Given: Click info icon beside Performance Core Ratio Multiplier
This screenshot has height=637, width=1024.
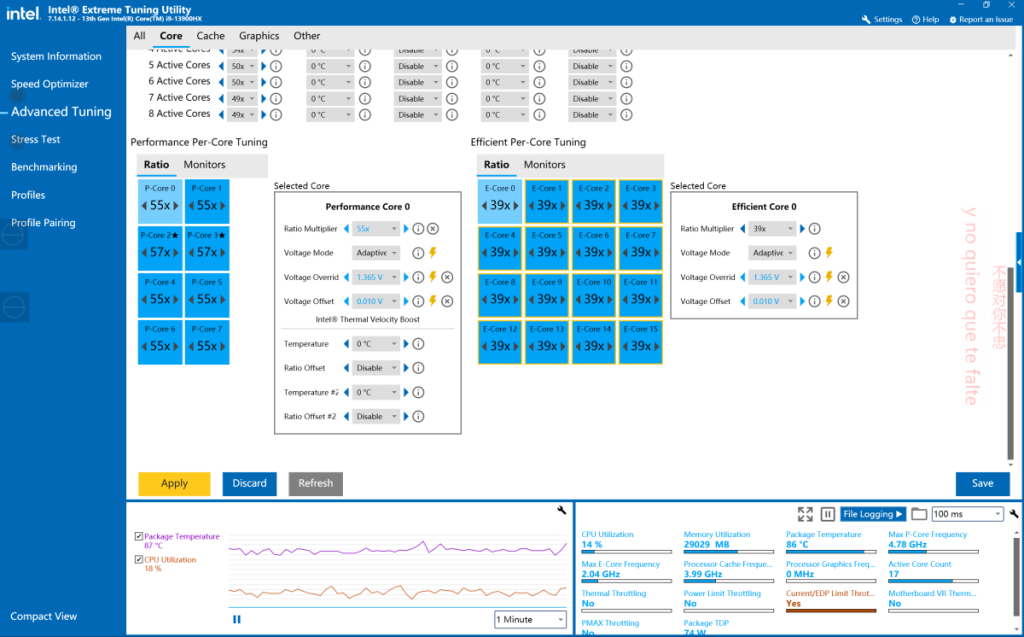Looking at the screenshot, I should [418, 229].
